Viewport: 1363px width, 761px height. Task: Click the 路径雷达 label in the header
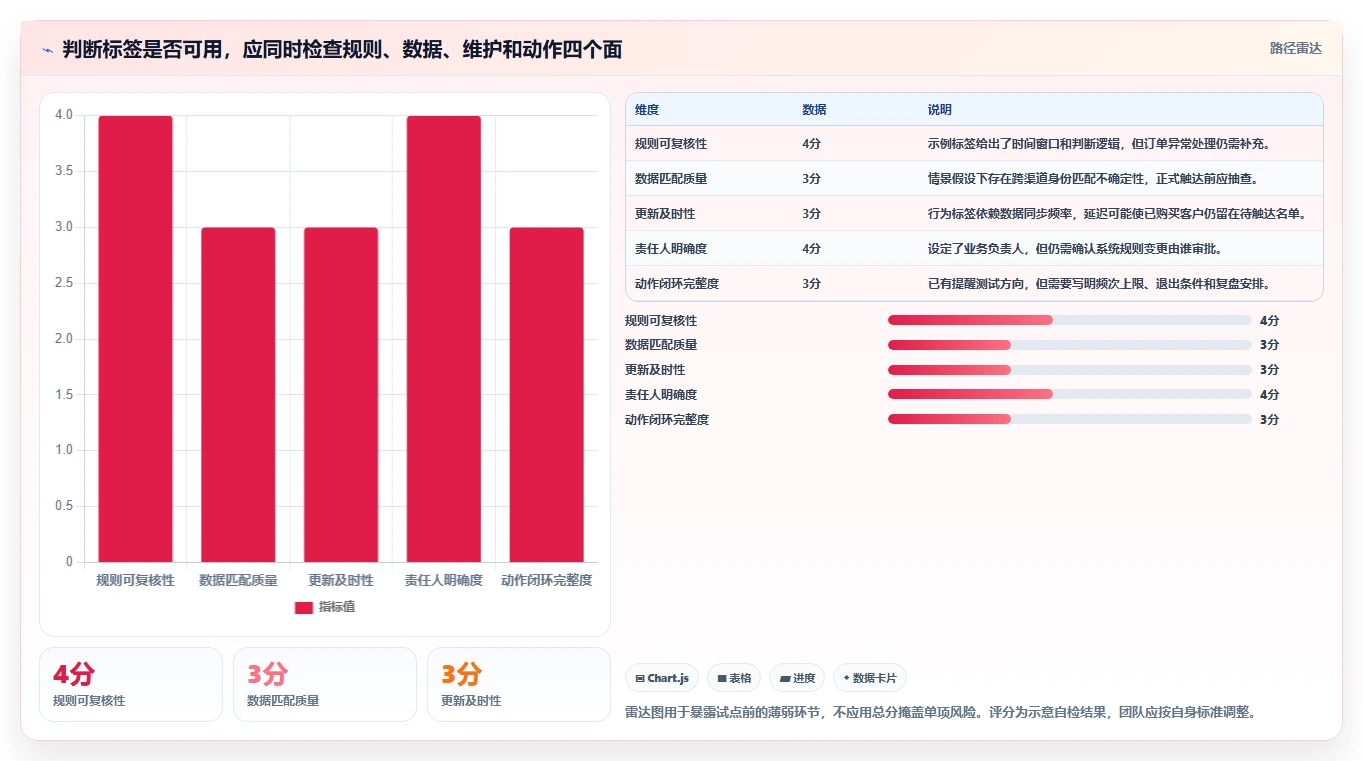tap(1295, 48)
